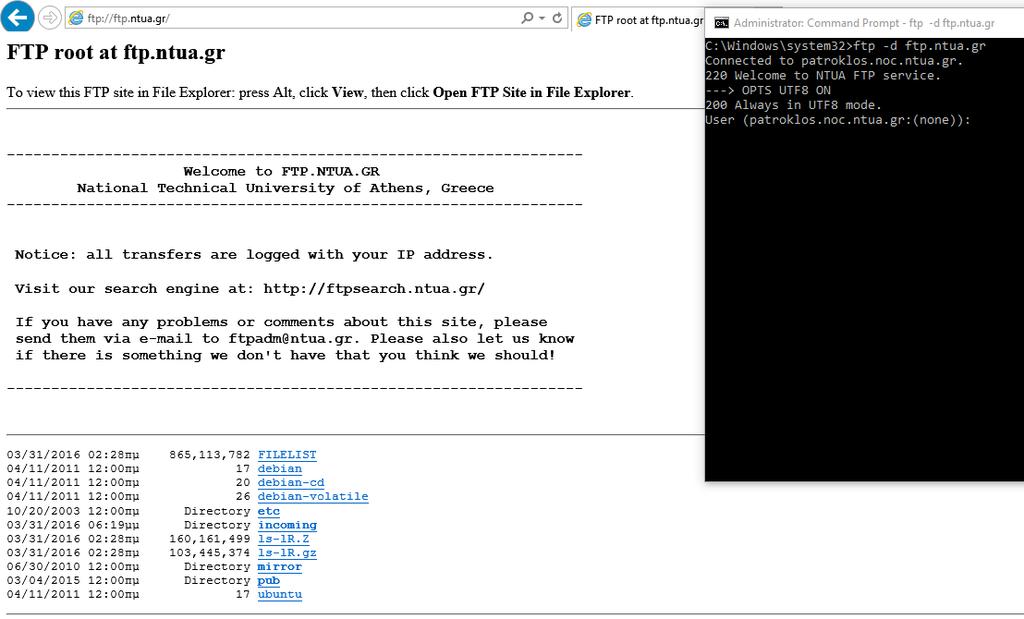The width and height of the screenshot is (1024, 619).
Task: Click the Command Prompt title bar
Action: (865, 23)
